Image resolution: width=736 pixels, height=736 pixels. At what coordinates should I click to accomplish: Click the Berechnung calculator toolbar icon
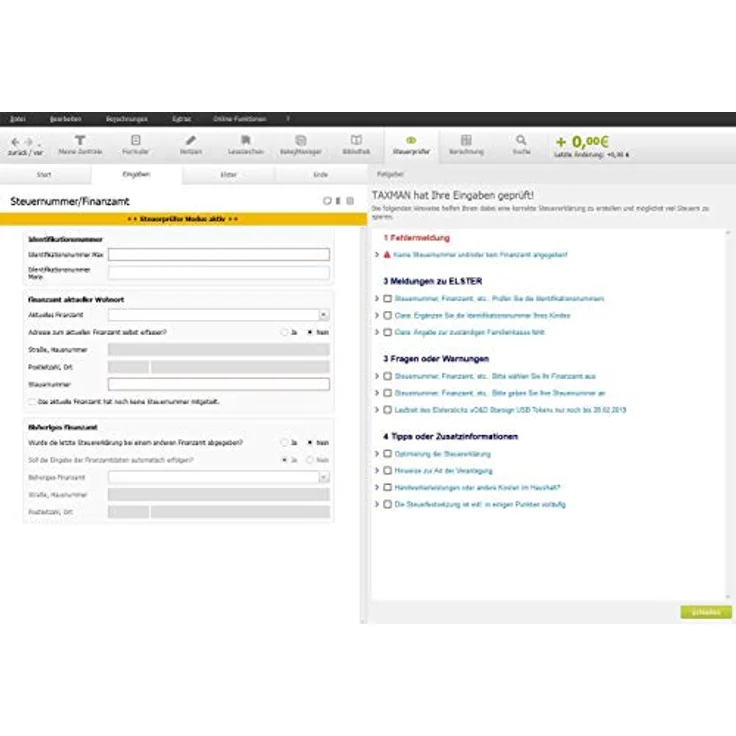tap(466, 142)
